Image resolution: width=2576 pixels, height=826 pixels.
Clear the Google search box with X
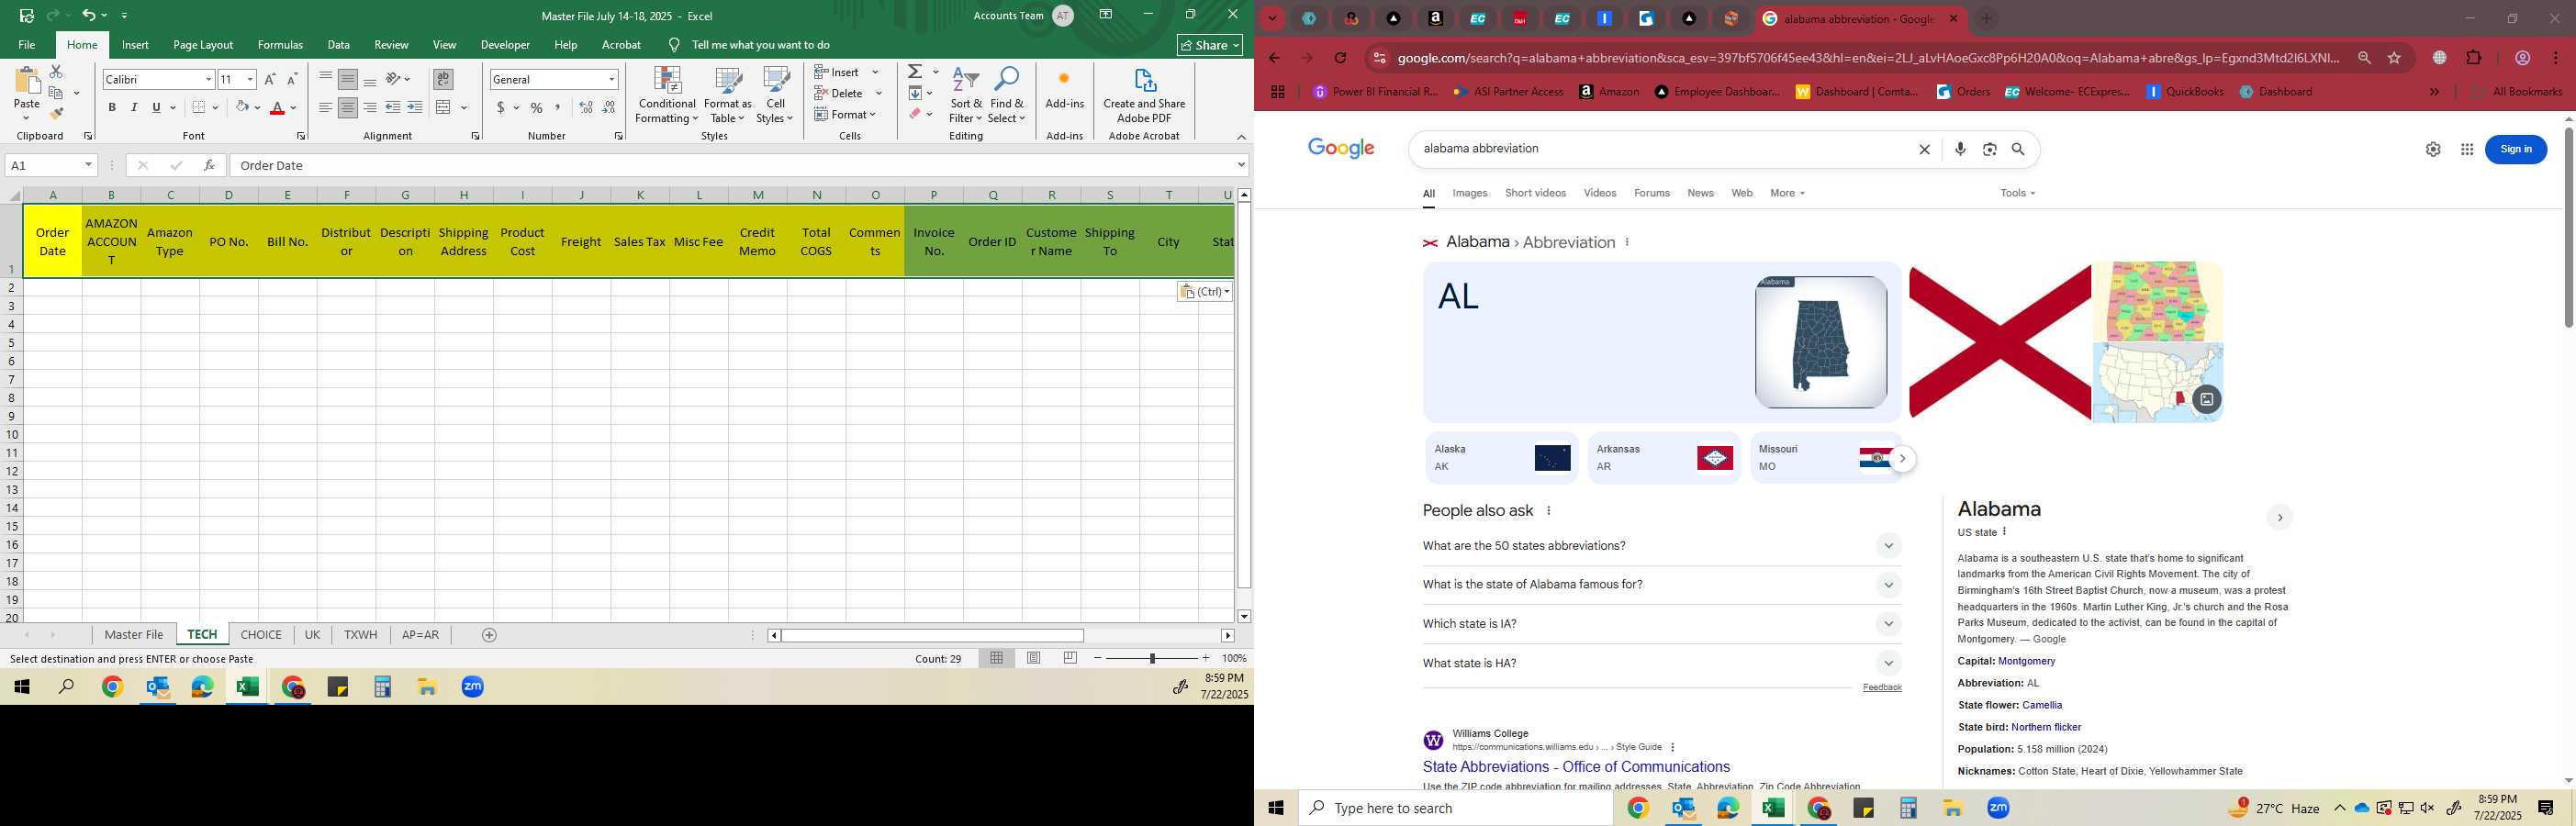click(1924, 149)
